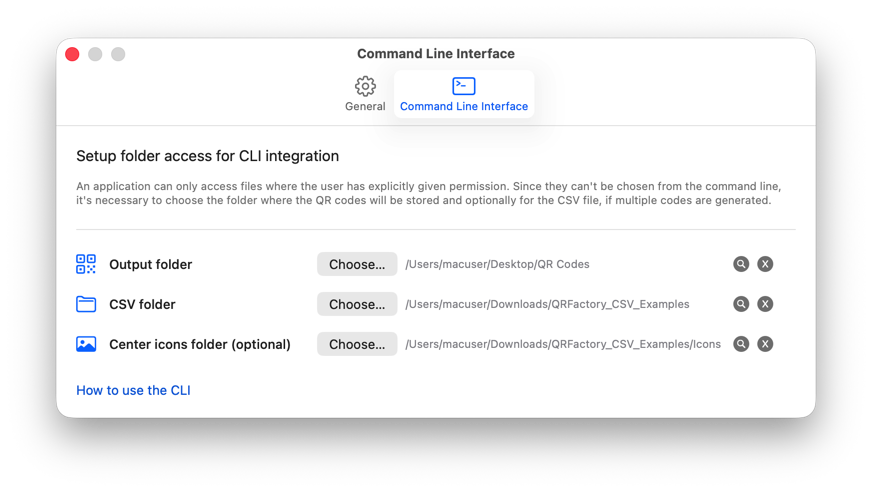Clear the Output folder path
The height and width of the screenshot is (492, 872).
(x=765, y=264)
